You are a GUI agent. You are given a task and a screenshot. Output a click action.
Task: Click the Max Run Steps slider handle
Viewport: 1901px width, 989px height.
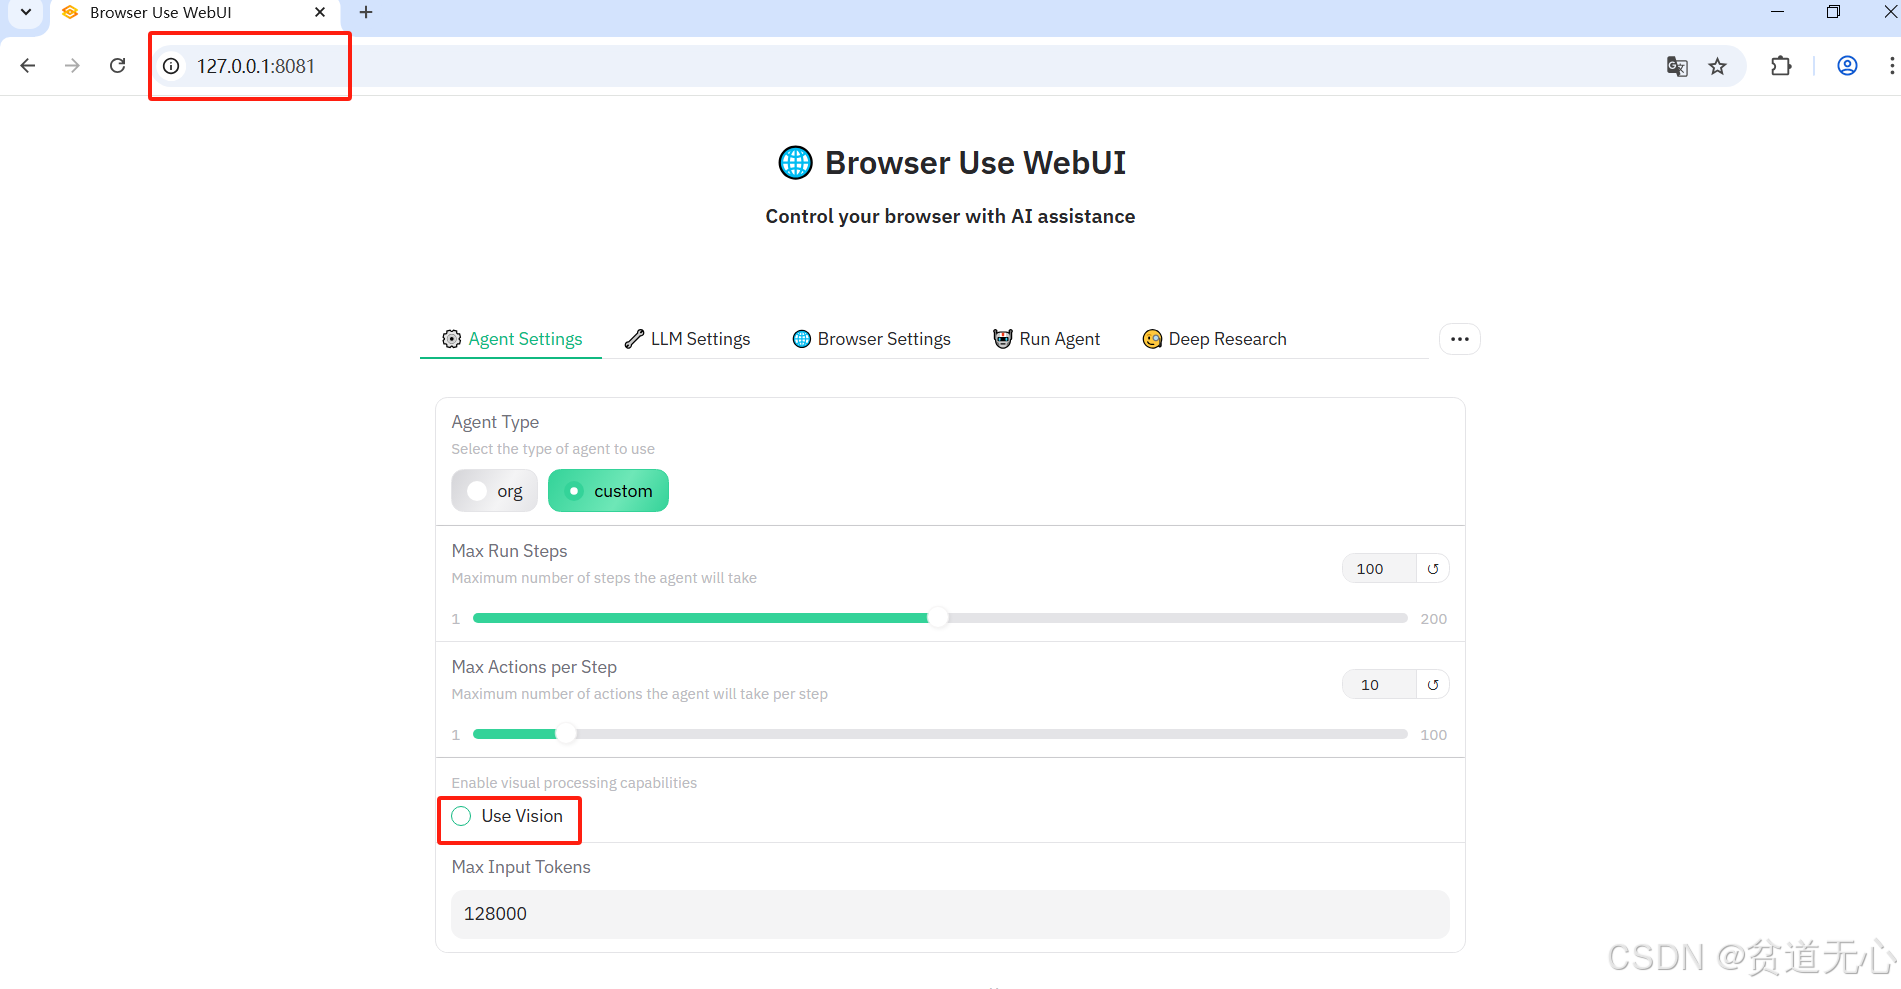[x=938, y=618]
